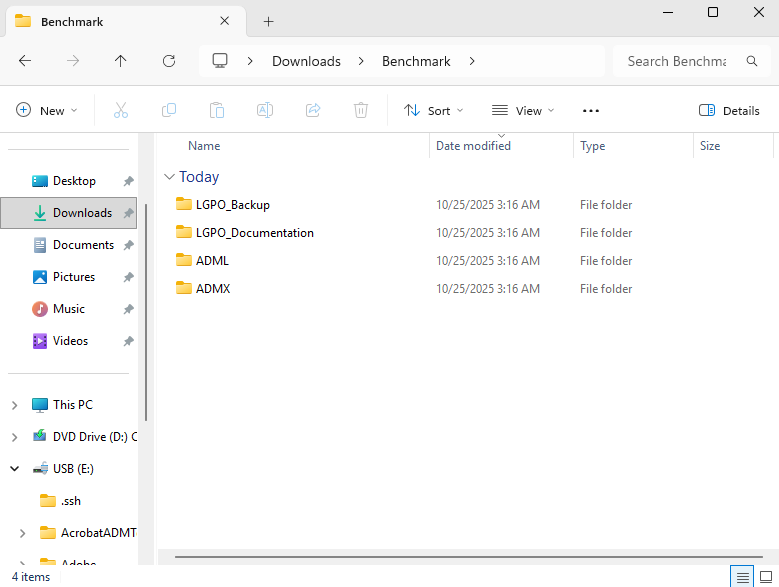
Task: Unpin Desktop from Quick access
Action: pyautogui.click(x=128, y=181)
